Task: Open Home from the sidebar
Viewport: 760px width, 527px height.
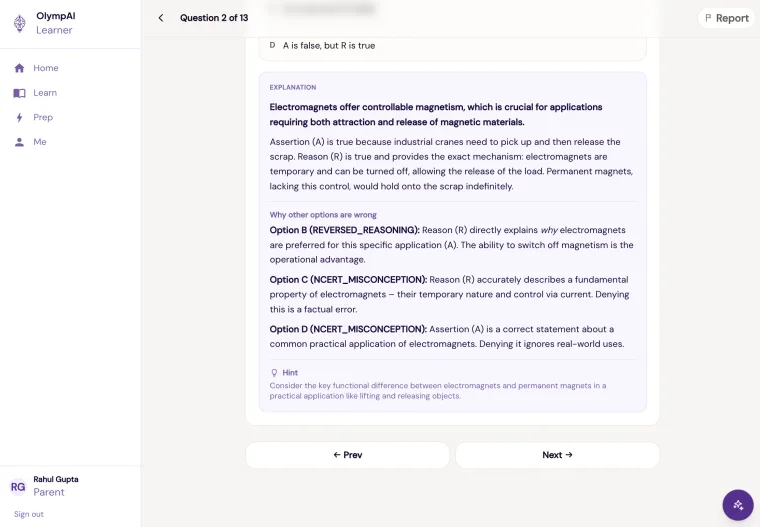Action: tap(46, 68)
